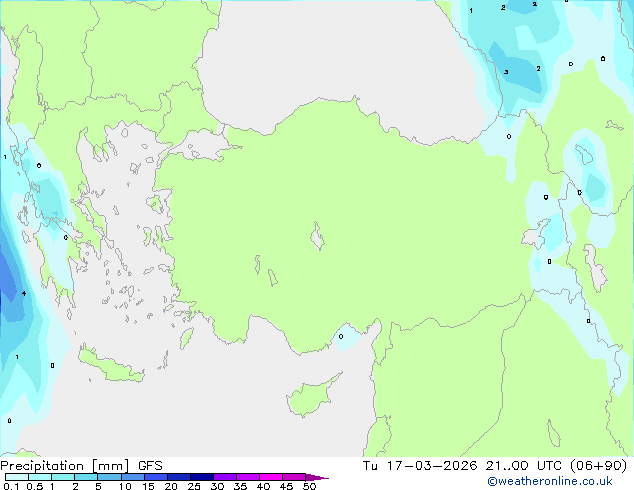634x490 pixels.
Task: Click the "25" legend scale label
Action: click(194, 486)
